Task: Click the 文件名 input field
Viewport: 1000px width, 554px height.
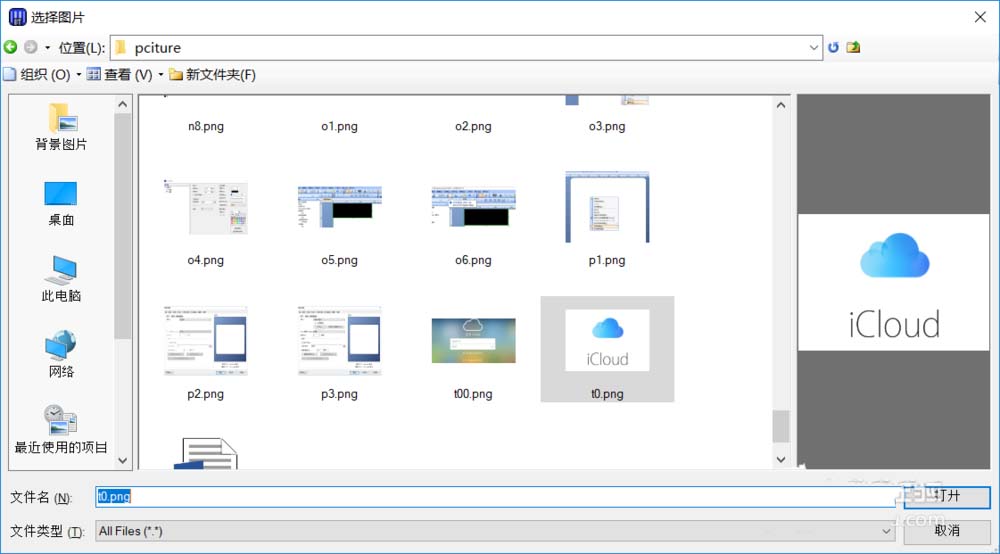Action: click(495, 497)
